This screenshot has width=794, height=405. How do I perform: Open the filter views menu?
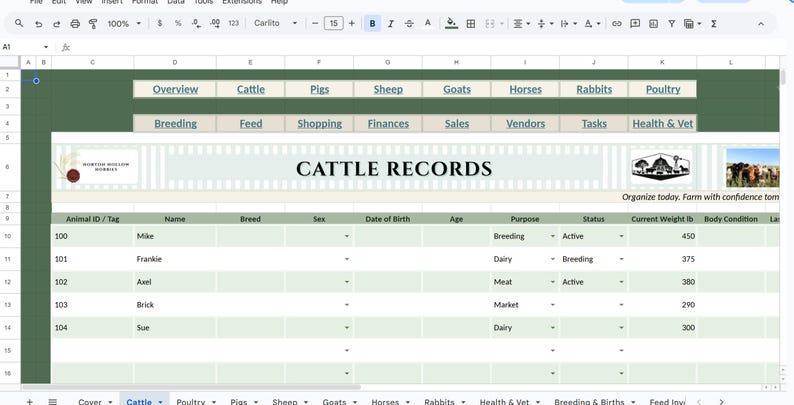pyautogui.click(x=692, y=23)
